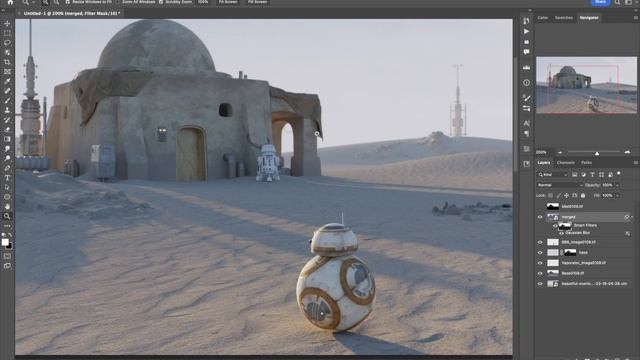Toggle lock all padlock icon
This screenshot has height=360, width=640.
click(x=583, y=196)
